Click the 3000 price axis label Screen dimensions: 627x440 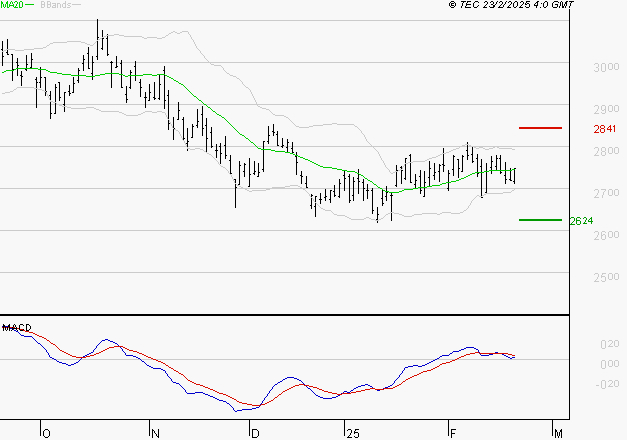pyautogui.click(x=606, y=67)
